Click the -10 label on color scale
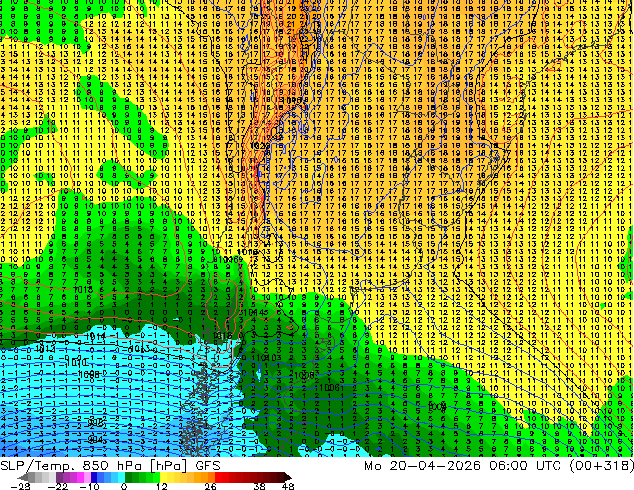The width and height of the screenshot is (634, 490). click(89, 486)
